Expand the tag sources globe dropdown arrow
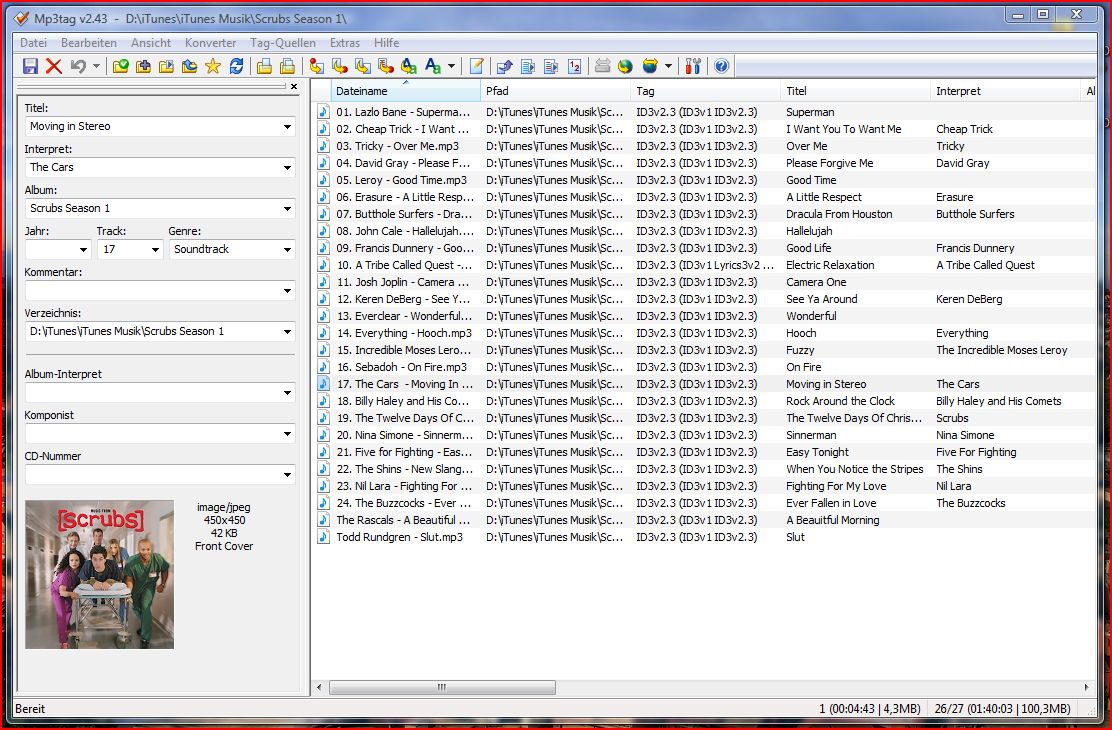This screenshot has height=730, width=1112. pyautogui.click(x=668, y=66)
